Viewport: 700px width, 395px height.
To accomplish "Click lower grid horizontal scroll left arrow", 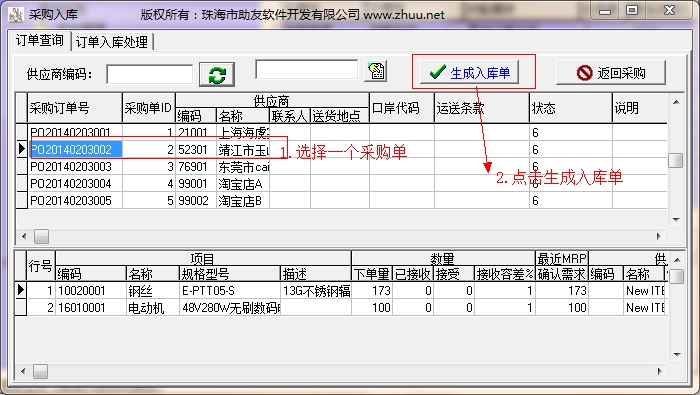I will 24,371.
